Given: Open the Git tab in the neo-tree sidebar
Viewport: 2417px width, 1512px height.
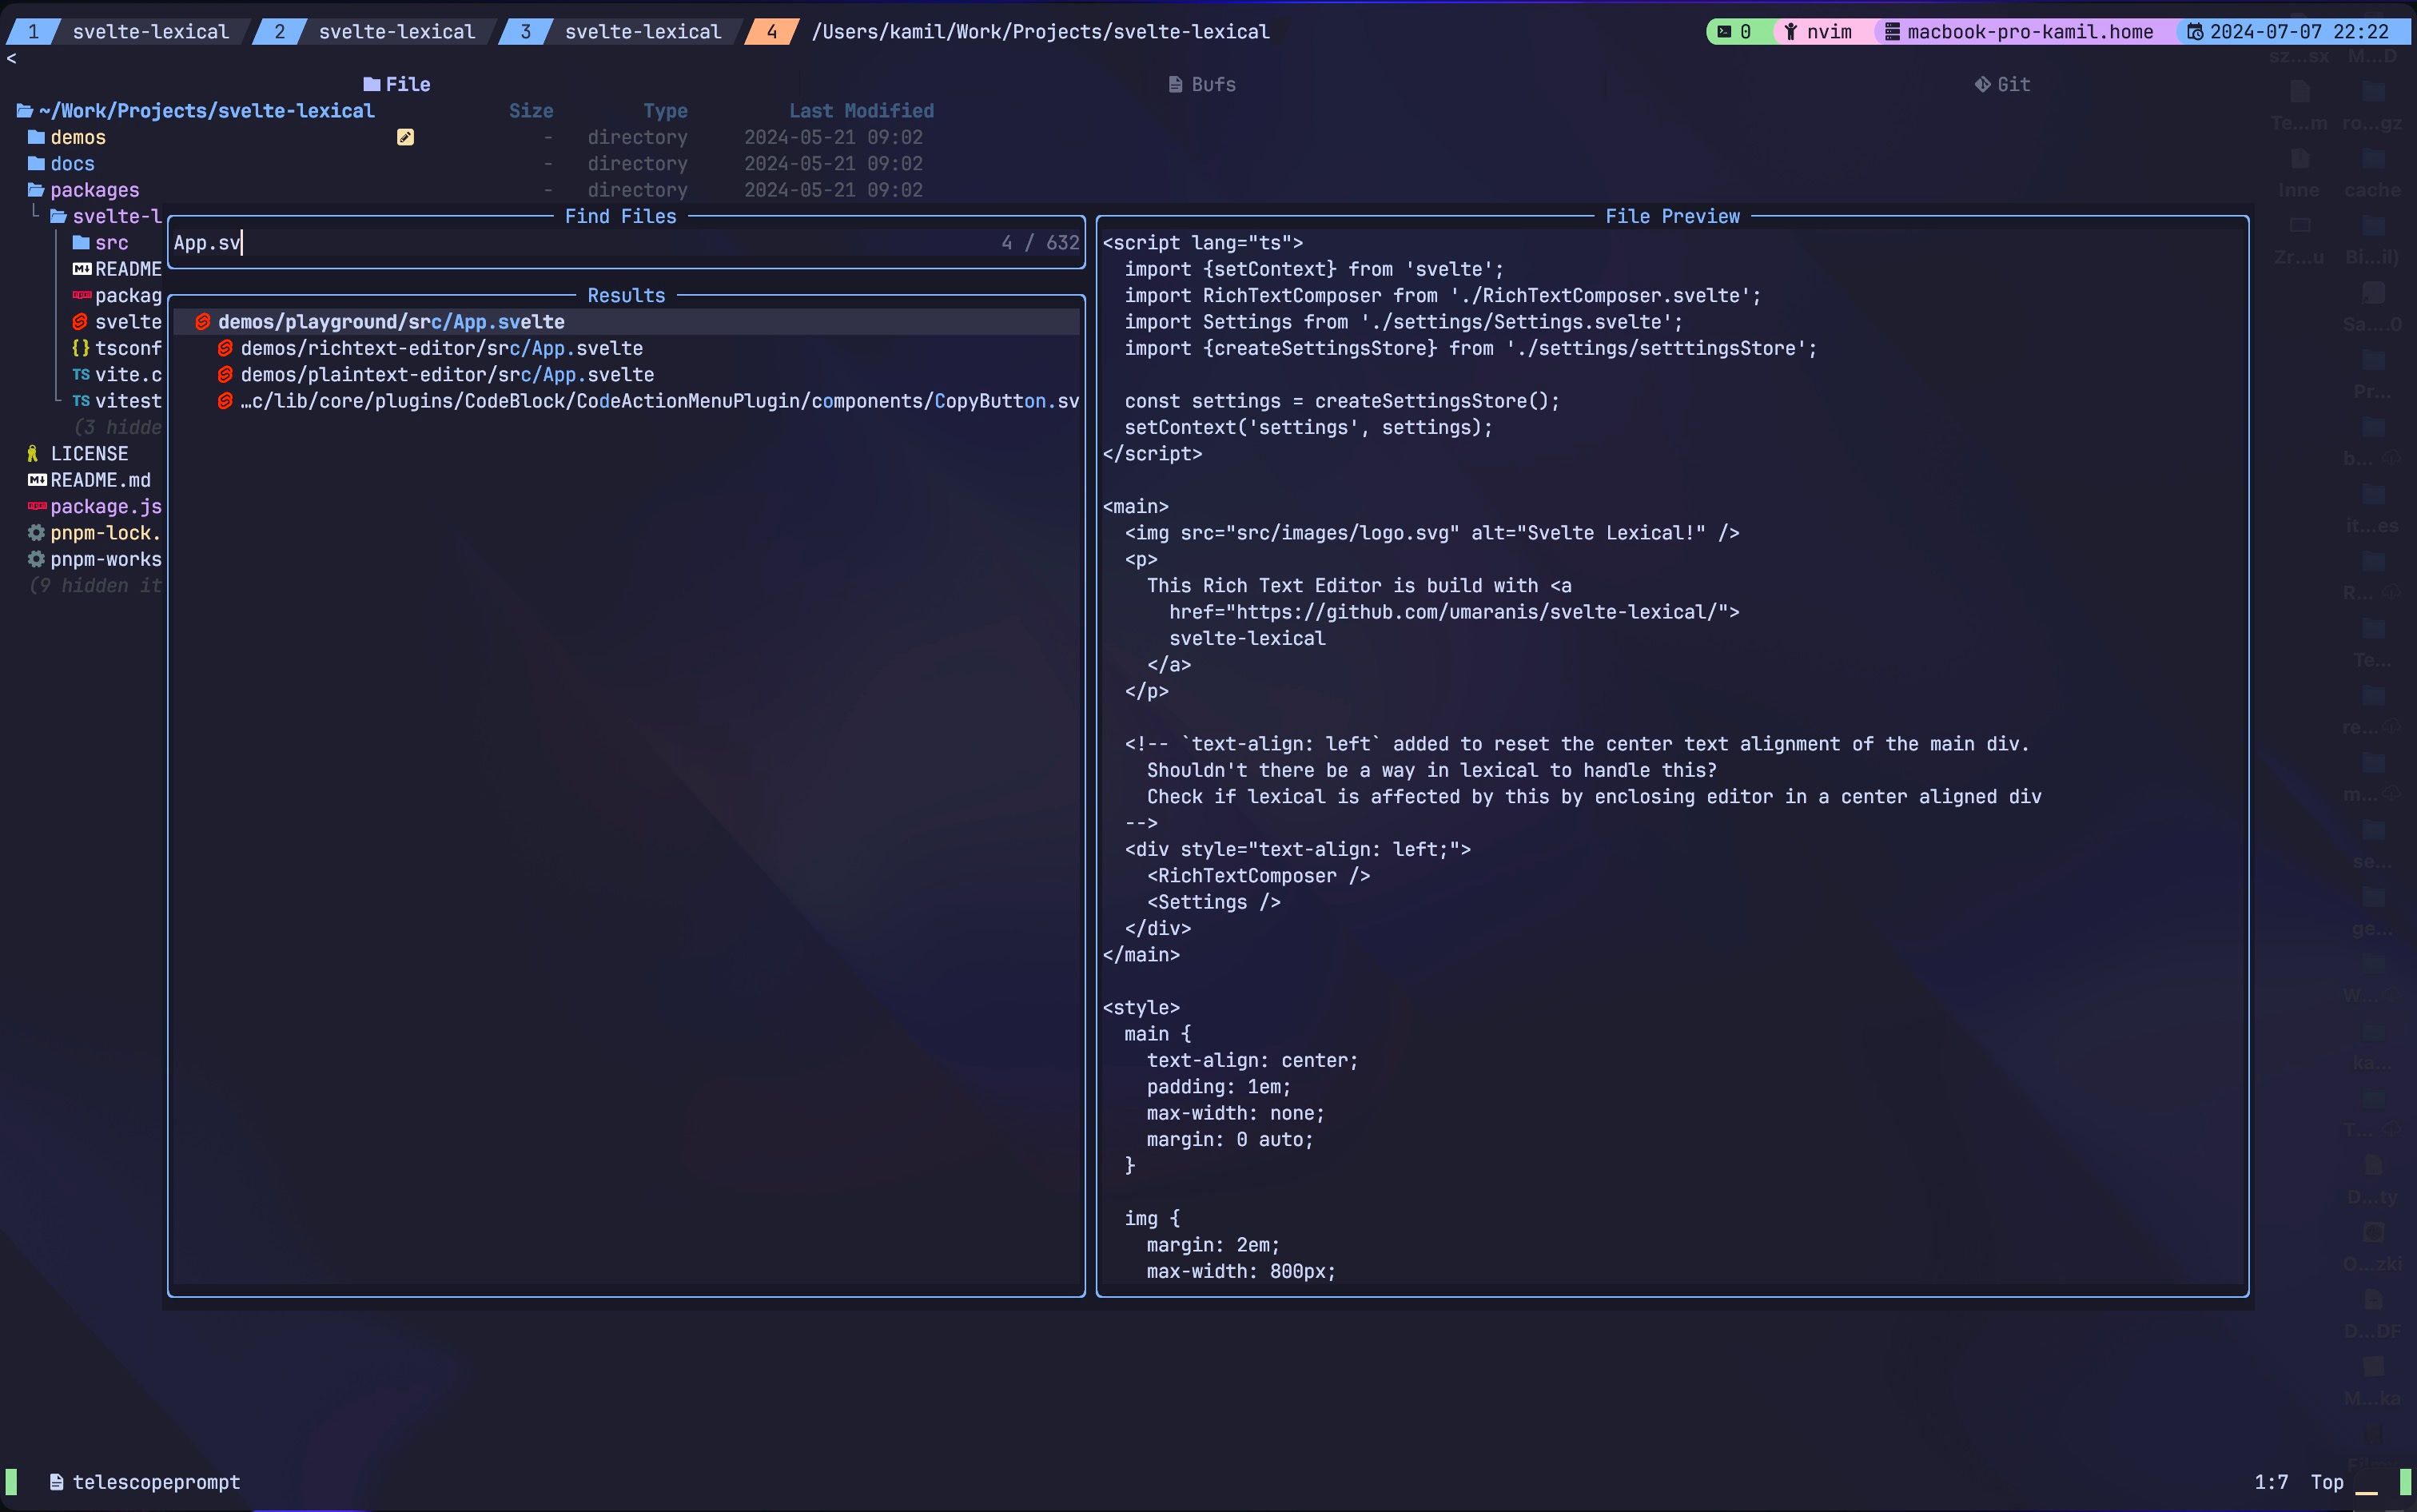Looking at the screenshot, I should [x=2003, y=85].
